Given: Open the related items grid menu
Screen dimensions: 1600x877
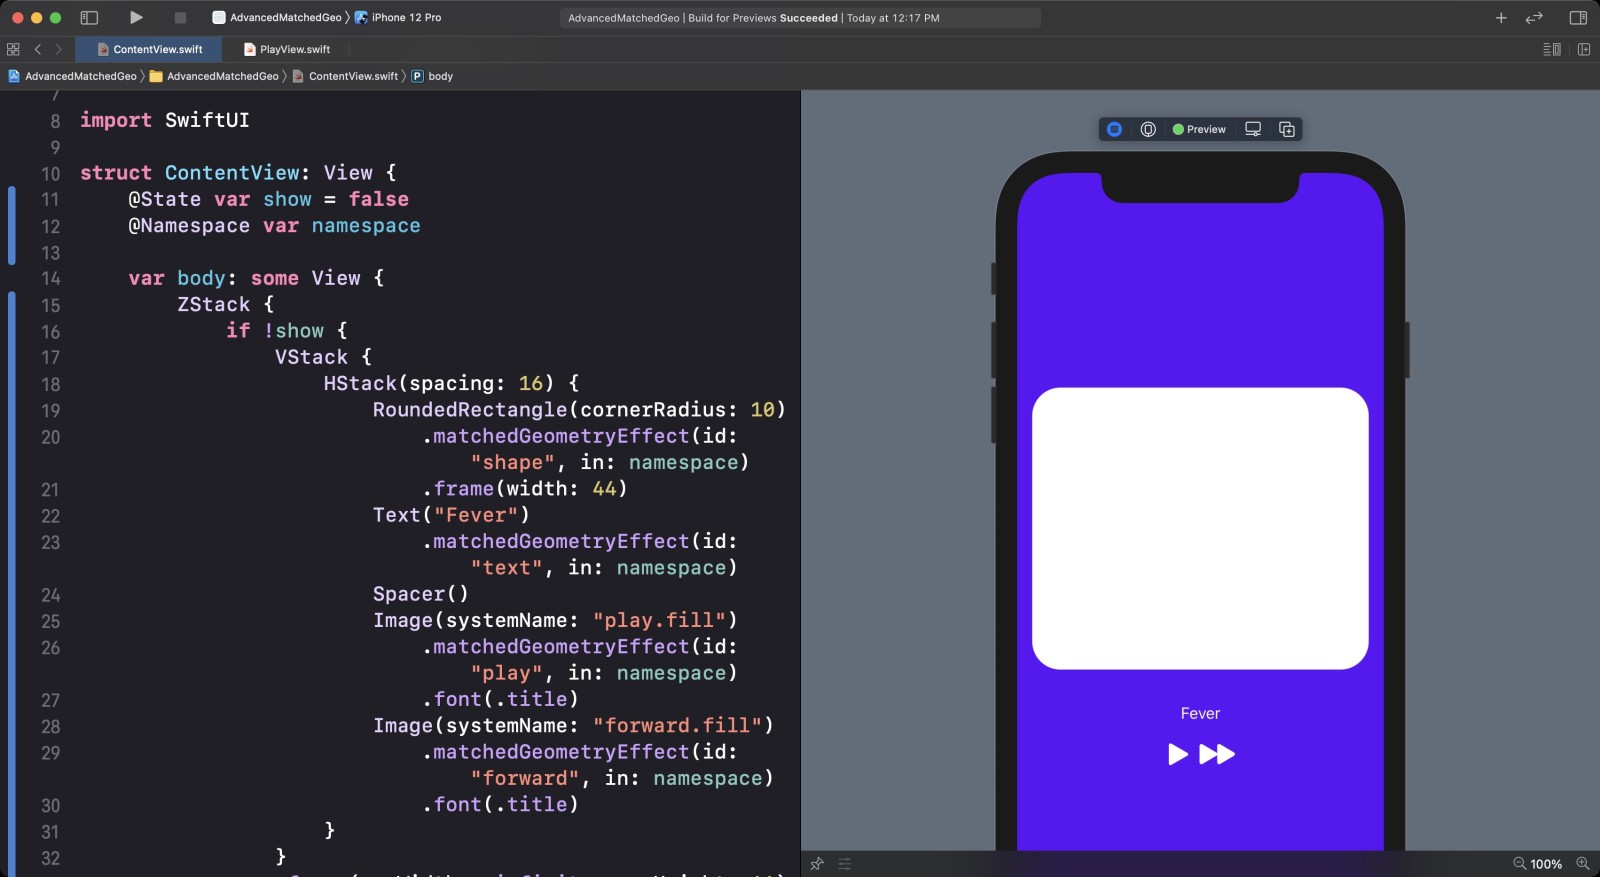Looking at the screenshot, I should tap(13, 49).
